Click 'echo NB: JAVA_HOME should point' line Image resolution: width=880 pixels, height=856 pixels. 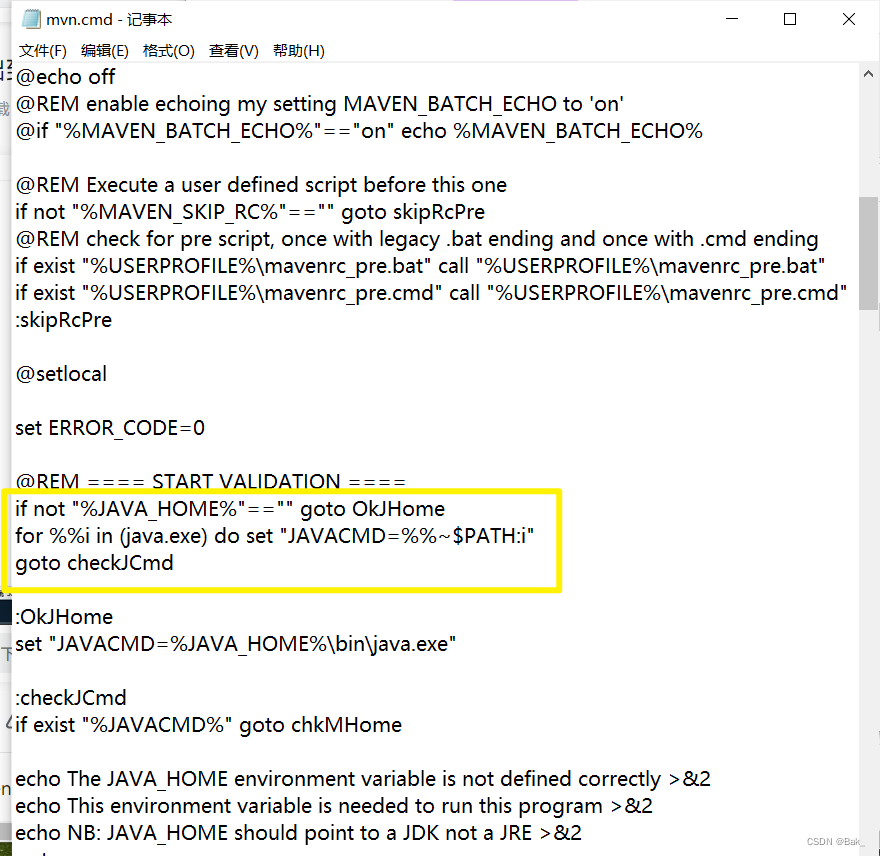[x=299, y=832]
